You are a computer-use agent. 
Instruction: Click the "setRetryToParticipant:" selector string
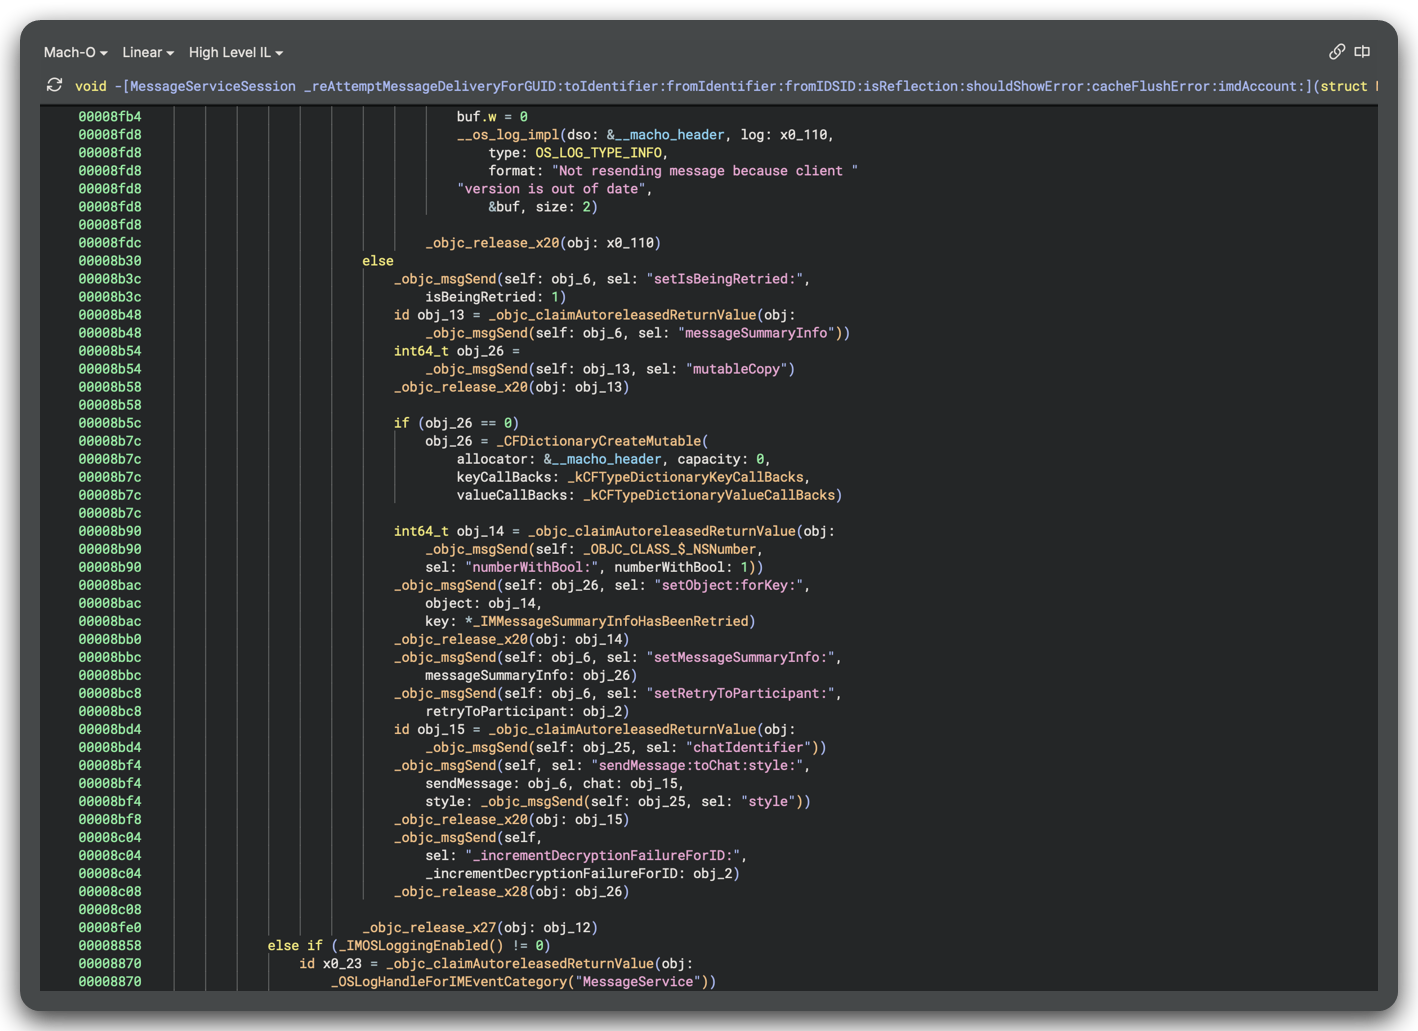coord(740,693)
